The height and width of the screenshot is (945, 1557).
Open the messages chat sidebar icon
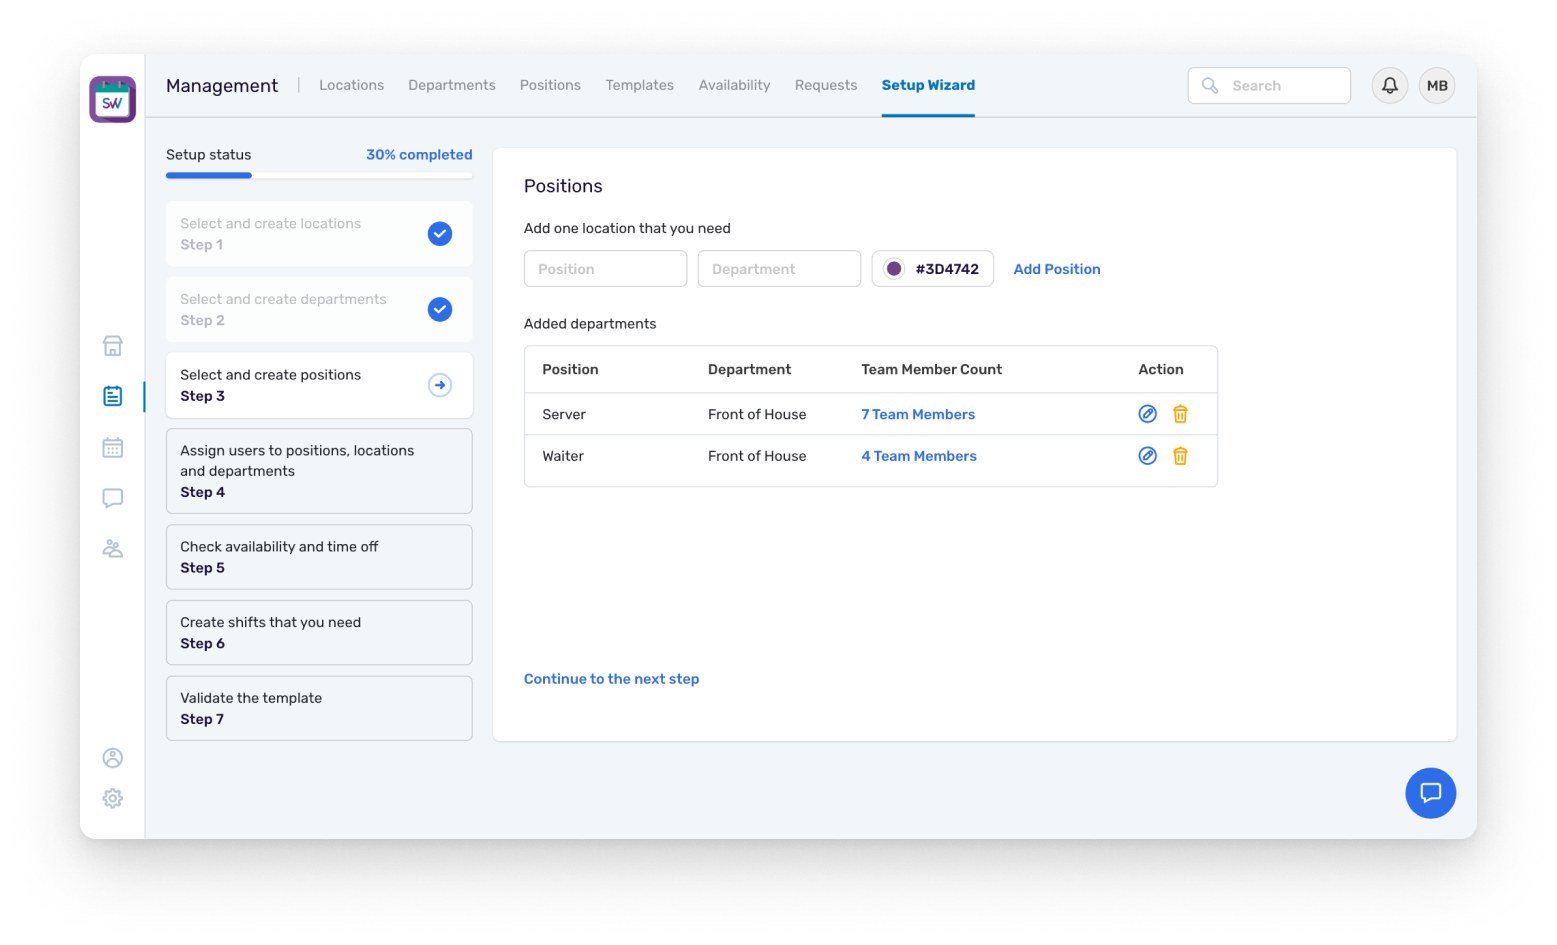tap(113, 498)
